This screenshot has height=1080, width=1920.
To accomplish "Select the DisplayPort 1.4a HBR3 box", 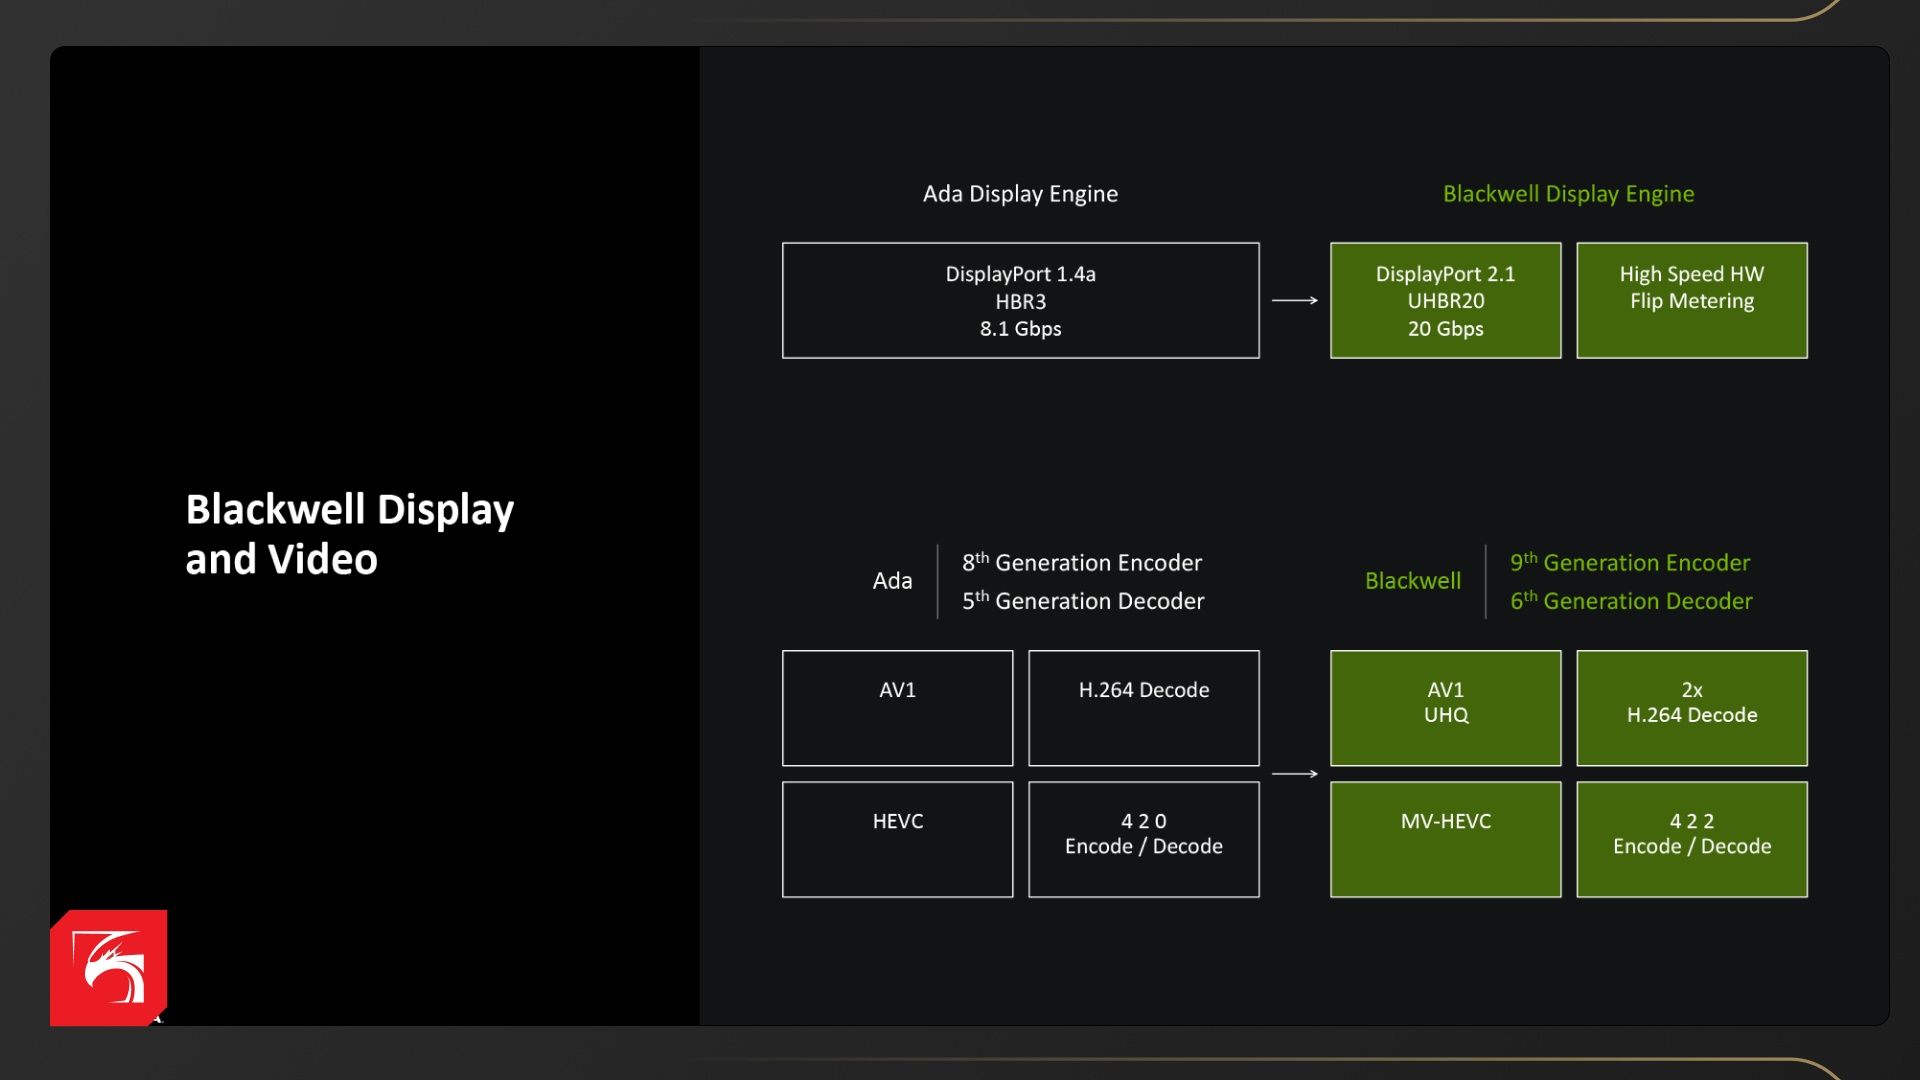I will point(1020,300).
